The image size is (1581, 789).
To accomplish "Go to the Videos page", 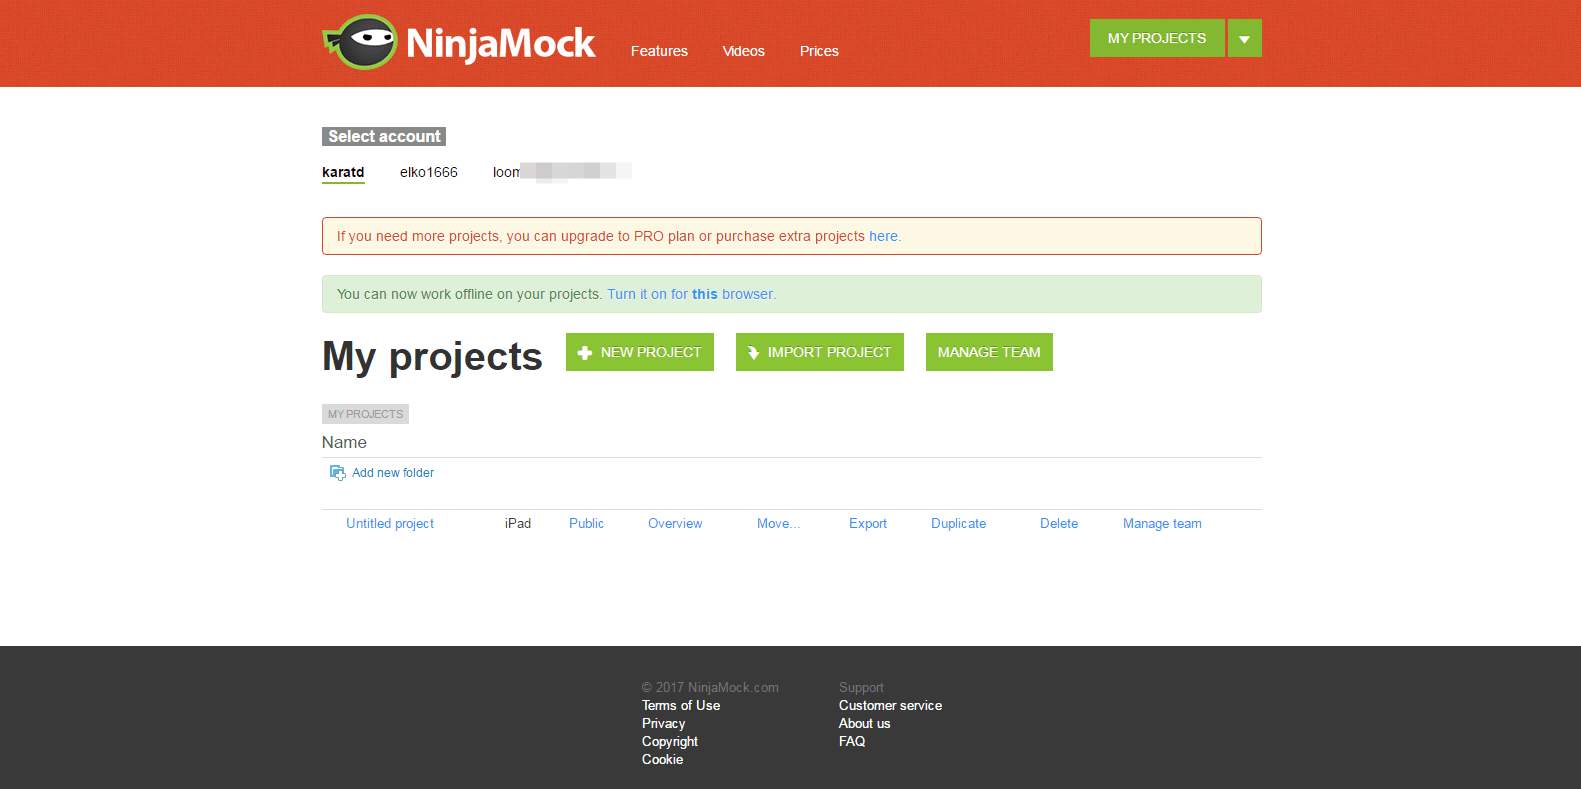I will pos(743,51).
